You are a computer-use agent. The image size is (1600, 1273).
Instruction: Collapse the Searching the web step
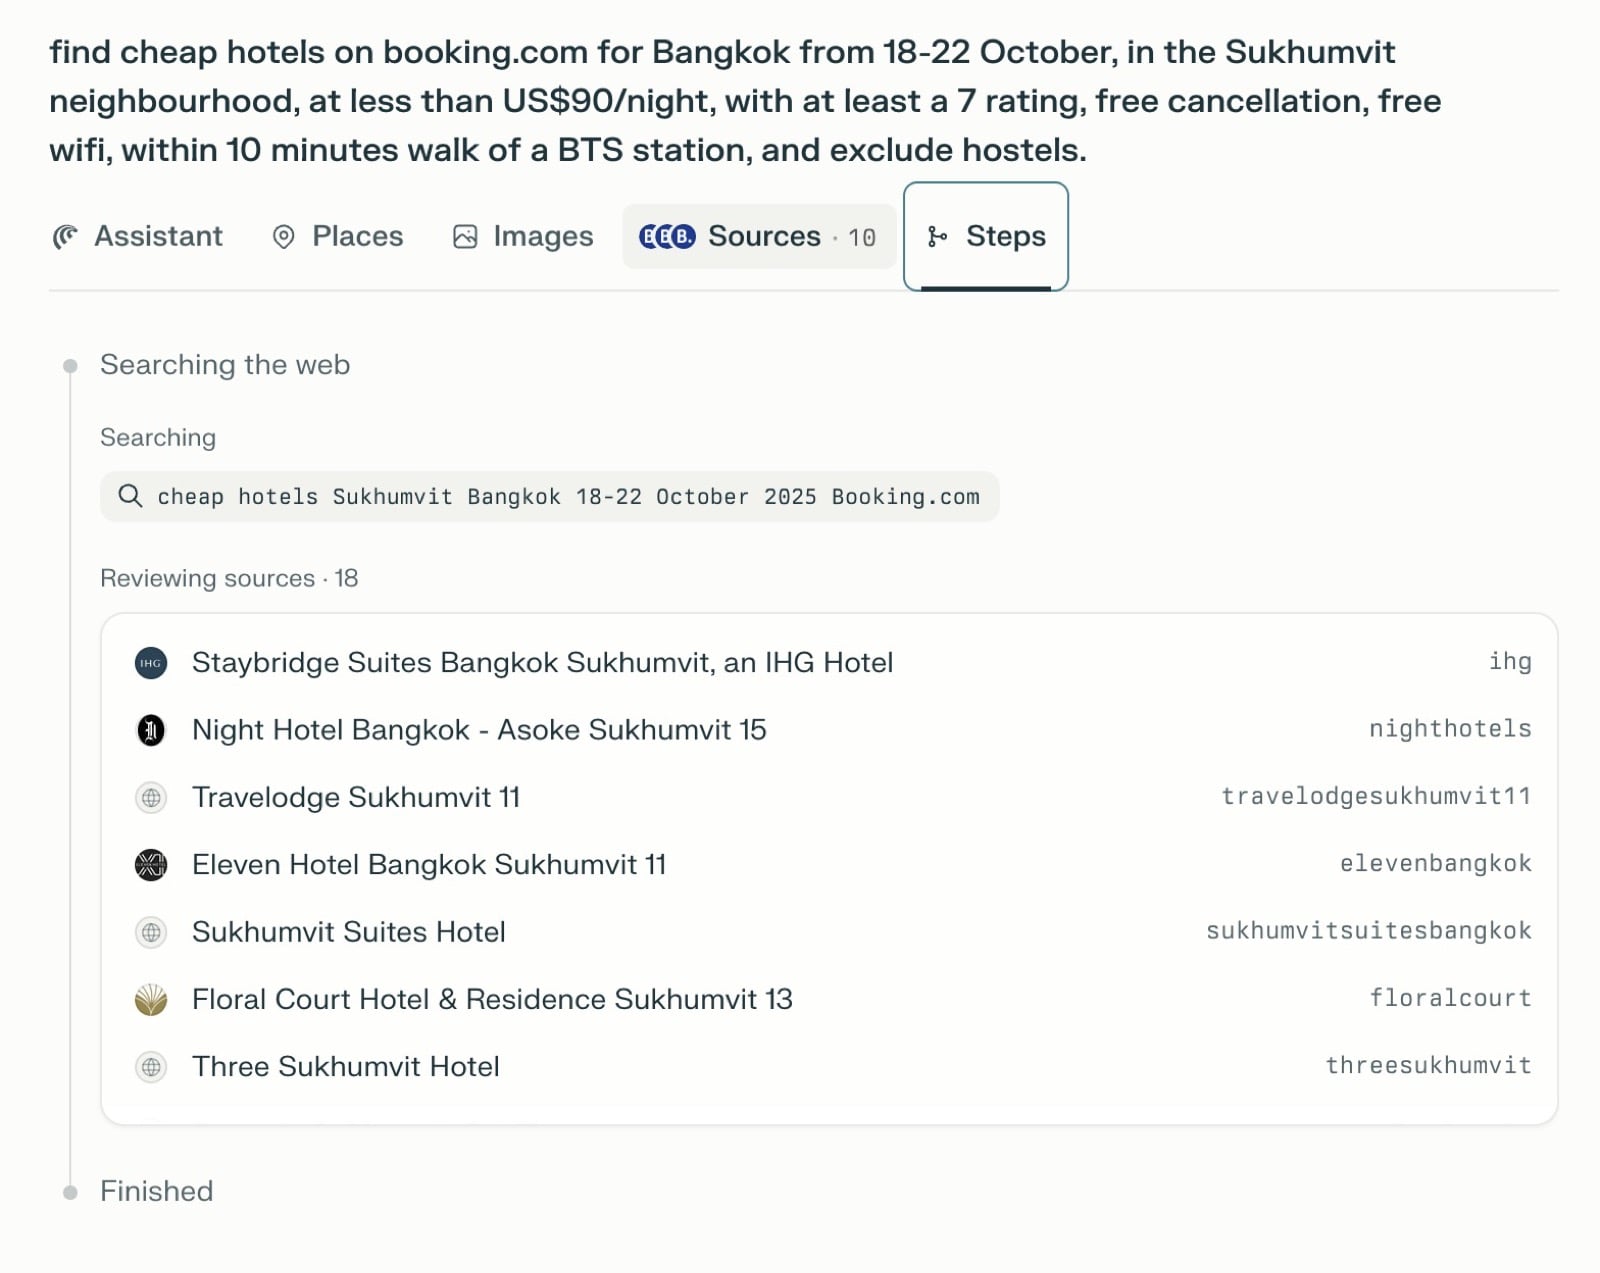(225, 365)
